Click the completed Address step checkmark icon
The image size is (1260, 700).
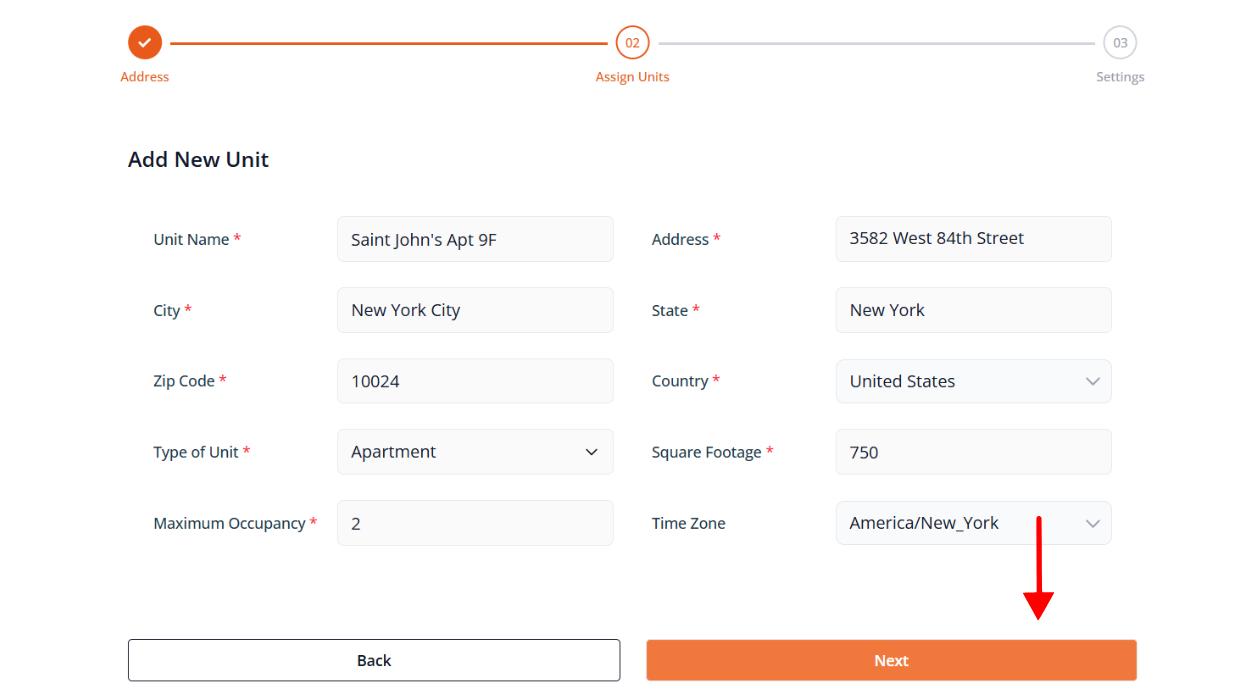tap(145, 43)
